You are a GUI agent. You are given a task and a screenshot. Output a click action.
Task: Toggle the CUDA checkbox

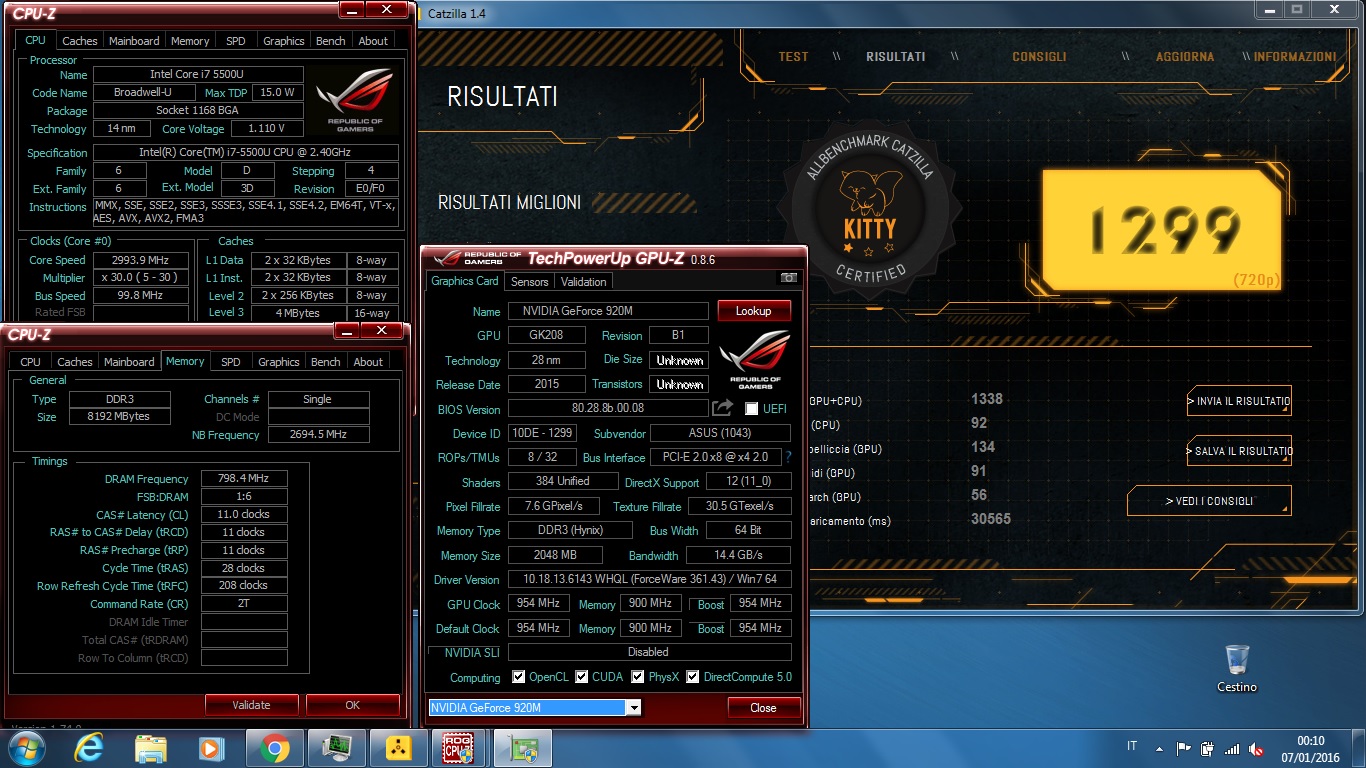coord(582,677)
